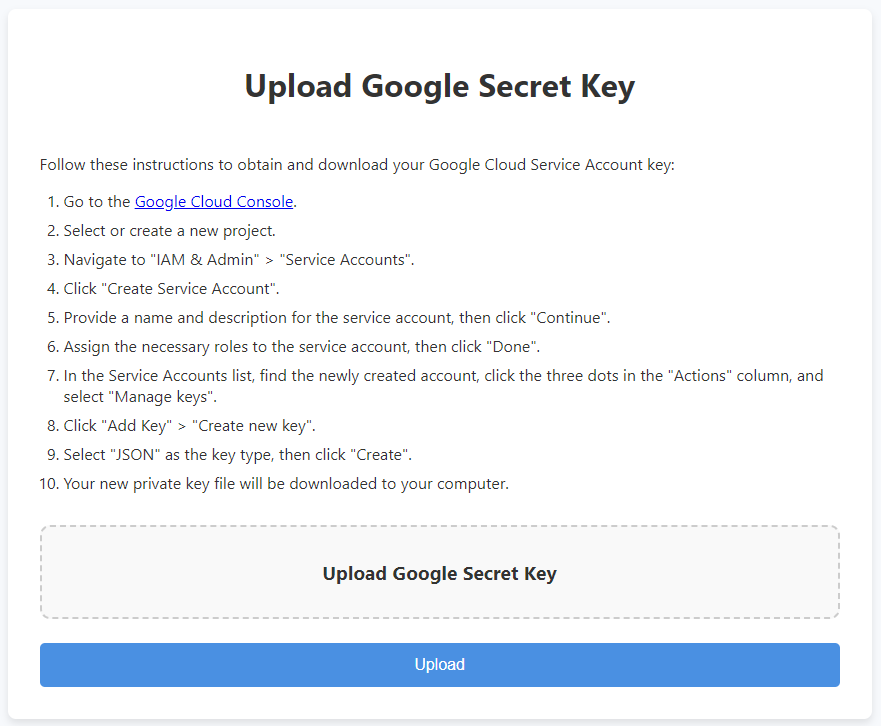Click the dashed Upload Google Secret Key dropzone
The height and width of the screenshot is (726, 881).
pos(439,573)
